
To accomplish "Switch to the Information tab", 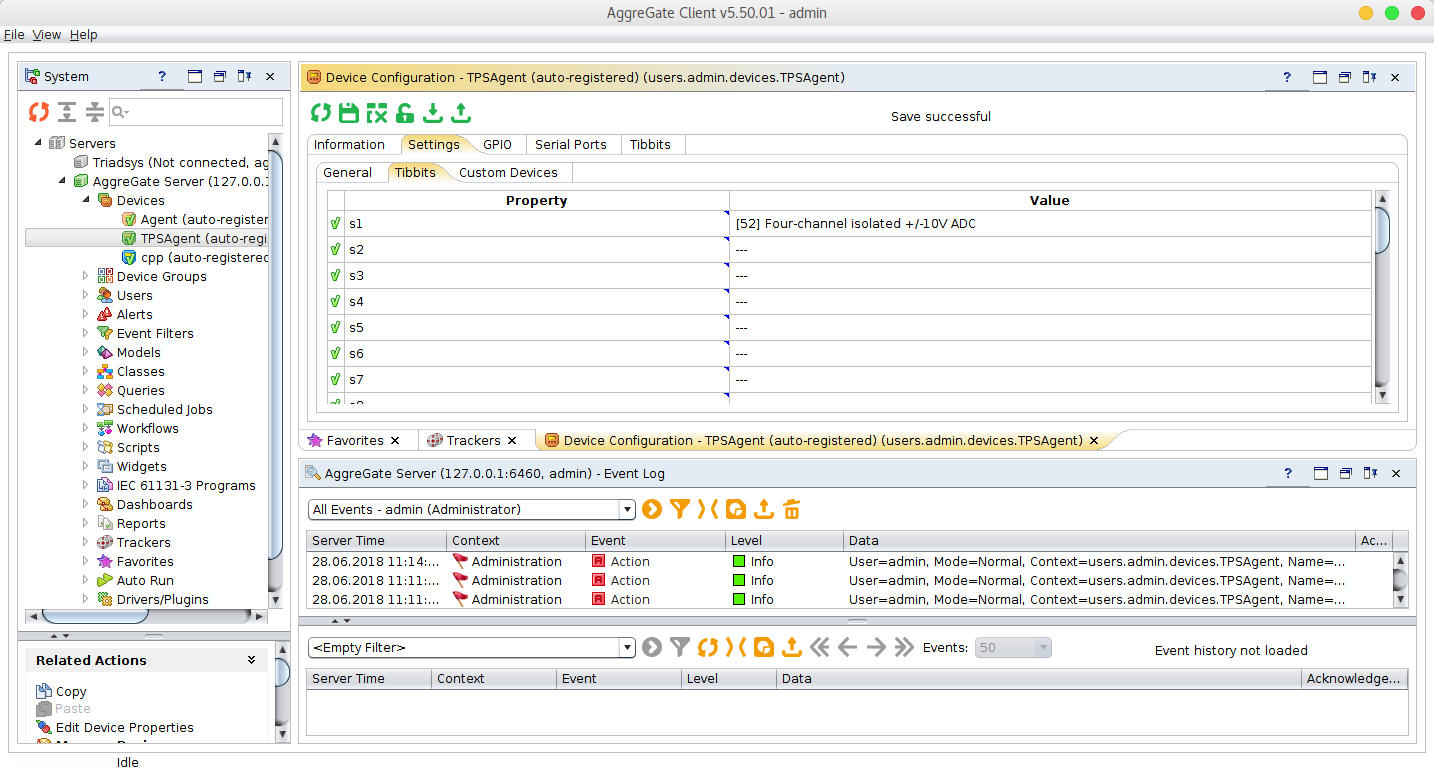I will click(349, 145).
